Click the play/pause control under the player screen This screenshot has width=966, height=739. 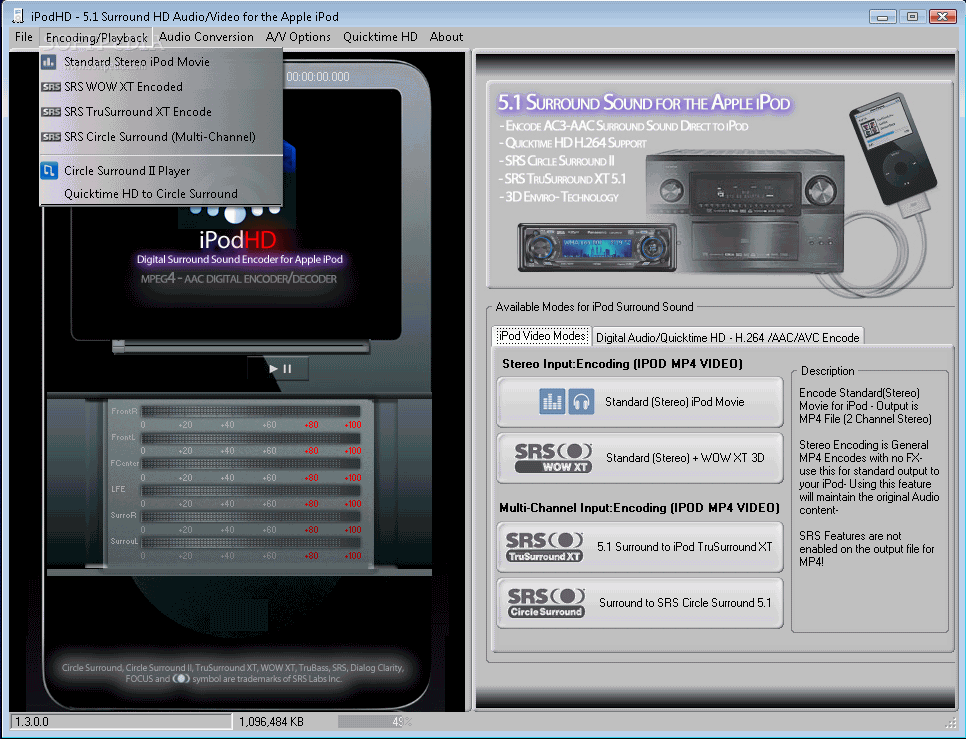(x=279, y=369)
